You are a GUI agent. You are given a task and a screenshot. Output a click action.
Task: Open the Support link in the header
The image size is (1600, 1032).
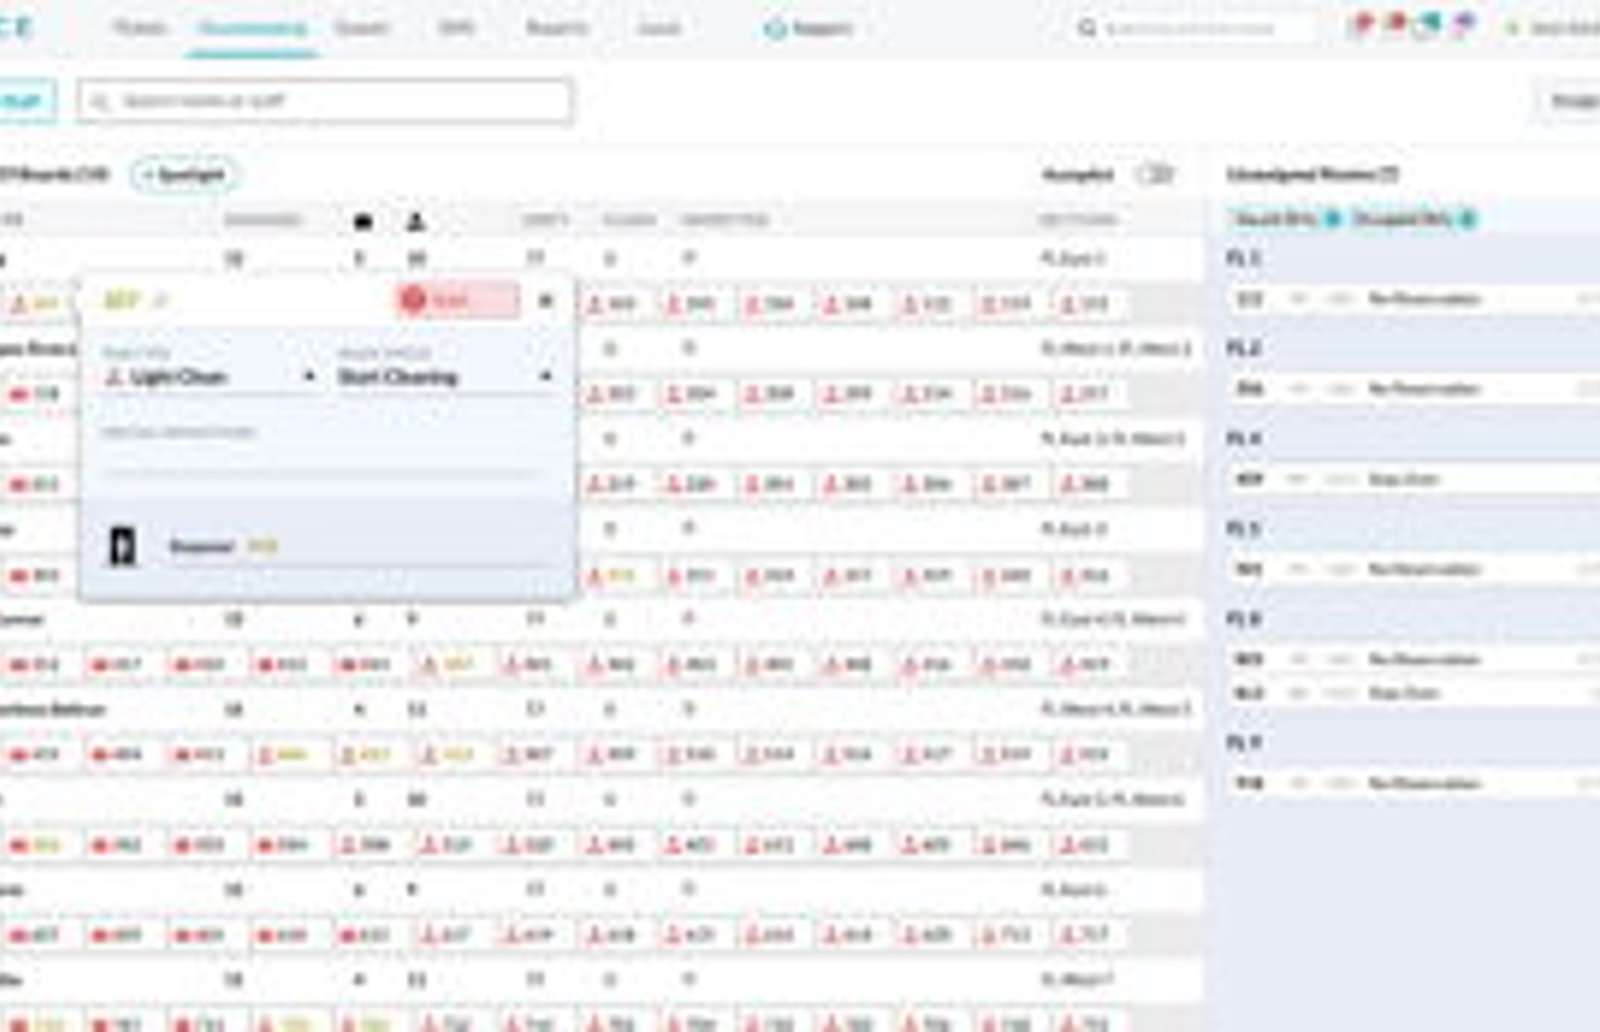pyautogui.click(x=809, y=28)
